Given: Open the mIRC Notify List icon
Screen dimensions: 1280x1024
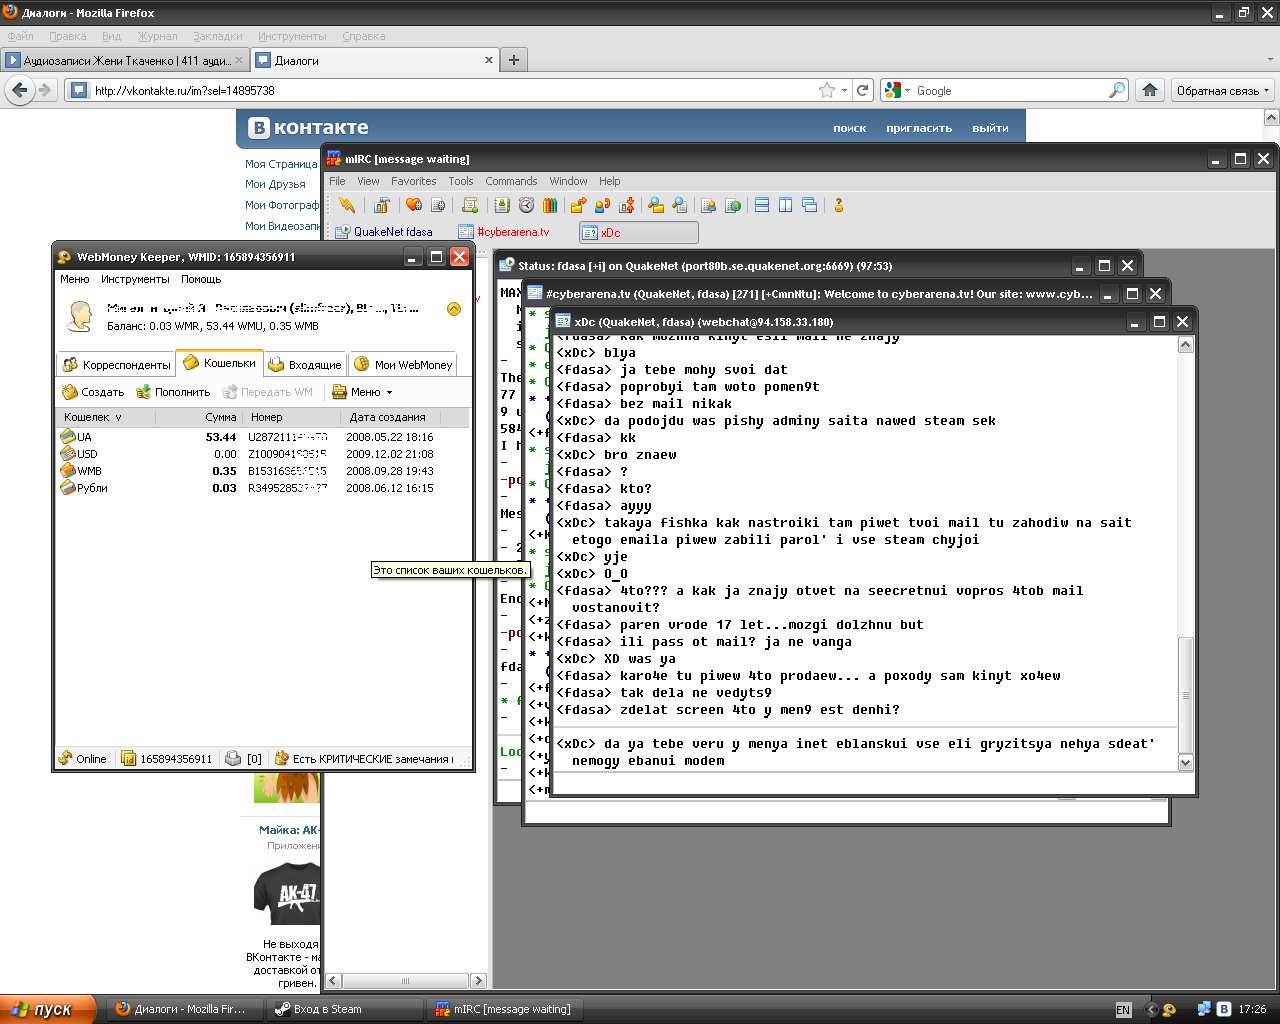Looking at the screenshot, I should coord(709,205).
